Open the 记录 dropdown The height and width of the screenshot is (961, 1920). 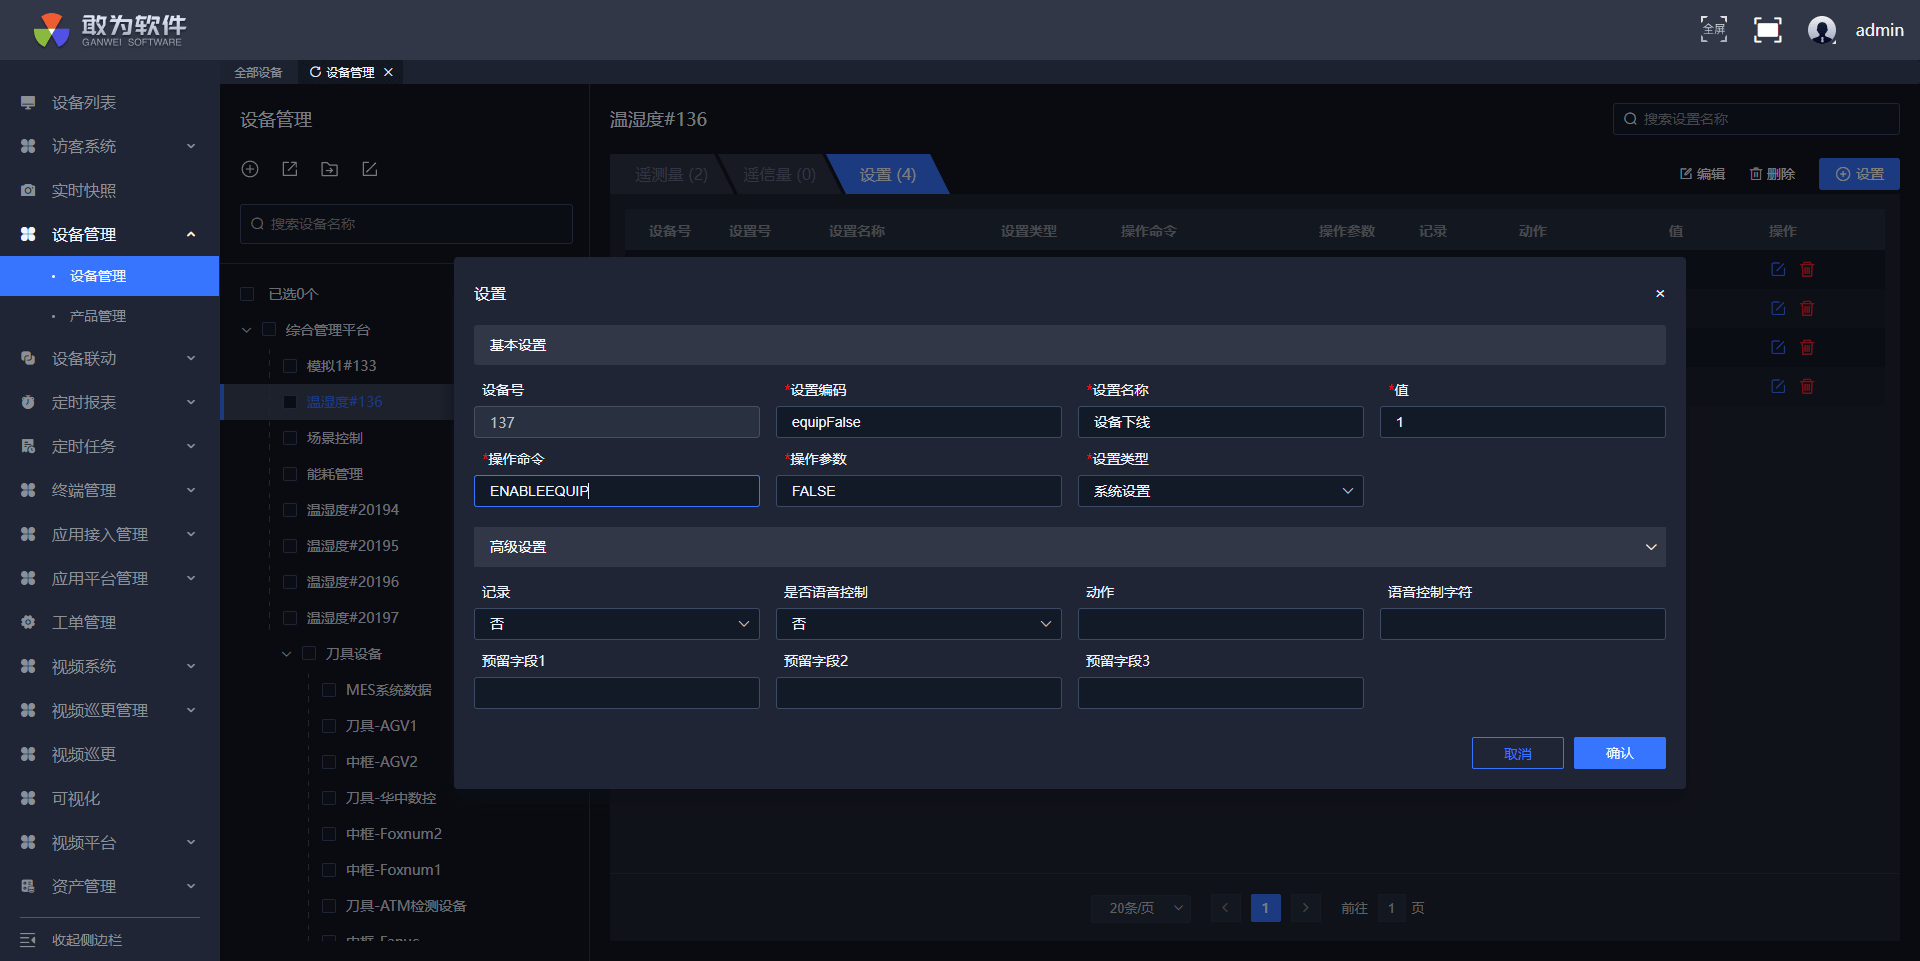(616, 624)
